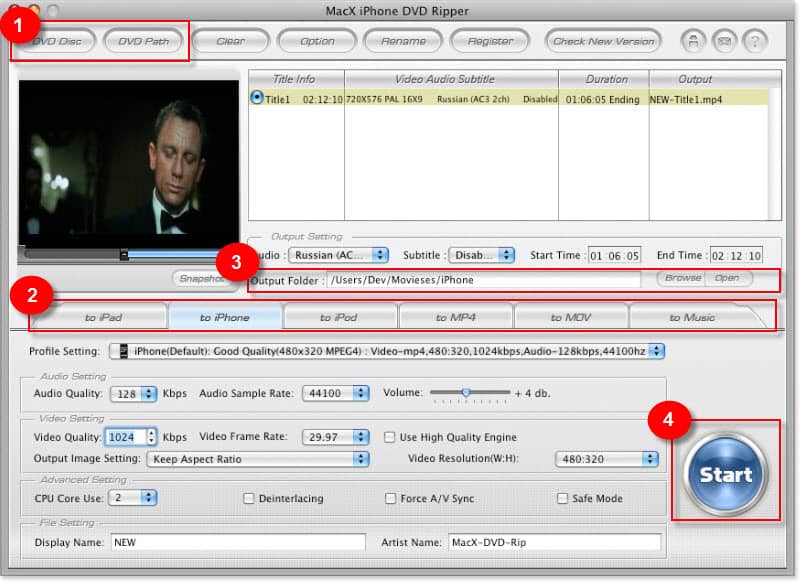The image size is (800, 582).
Task: Enable the Use High Quality Engine checkbox
Action: [389, 437]
